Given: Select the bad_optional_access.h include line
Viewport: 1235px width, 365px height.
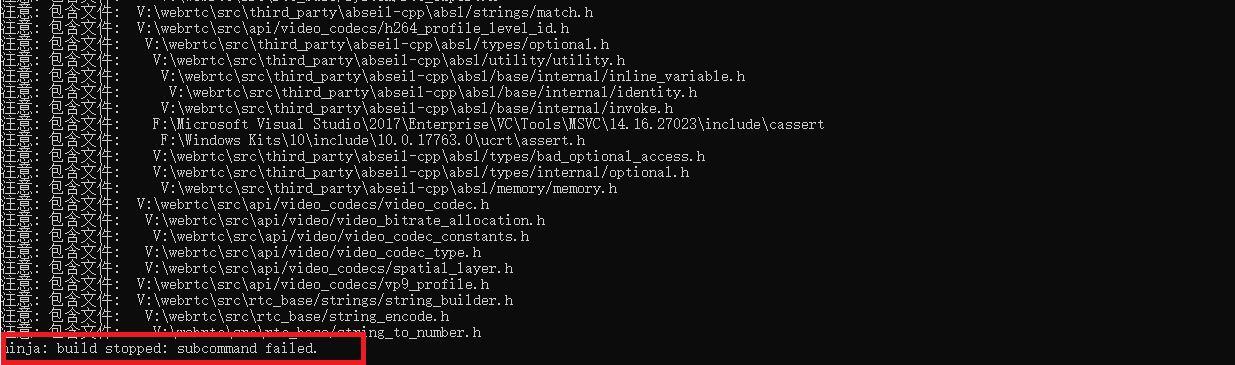Looking at the screenshot, I should click(353, 157).
